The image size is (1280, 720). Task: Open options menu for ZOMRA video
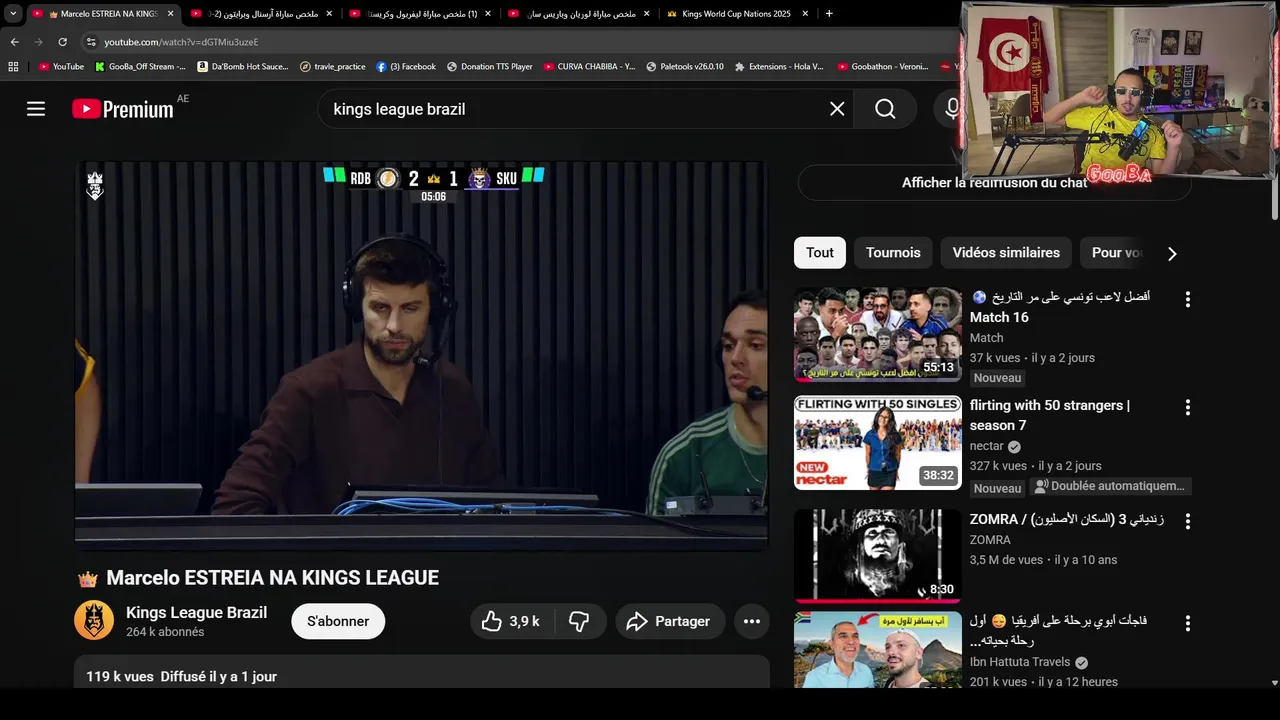click(x=1187, y=521)
